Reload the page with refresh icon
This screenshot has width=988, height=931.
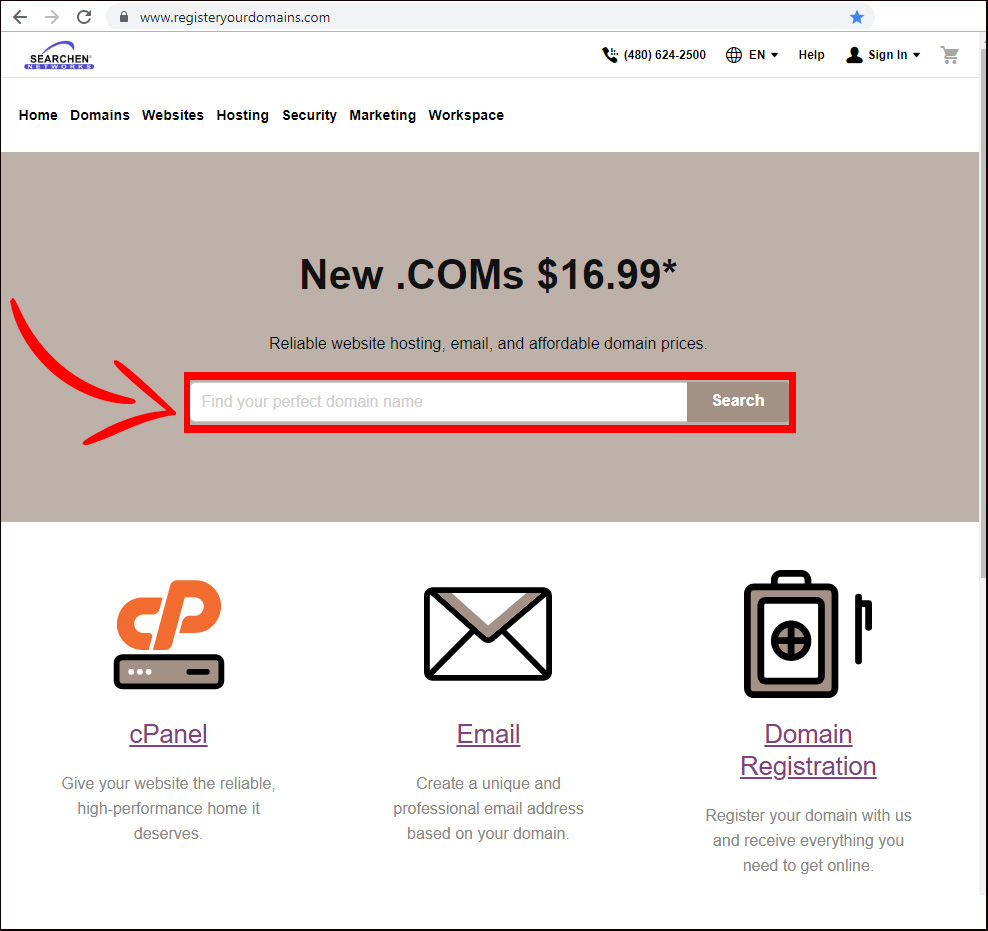(84, 17)
